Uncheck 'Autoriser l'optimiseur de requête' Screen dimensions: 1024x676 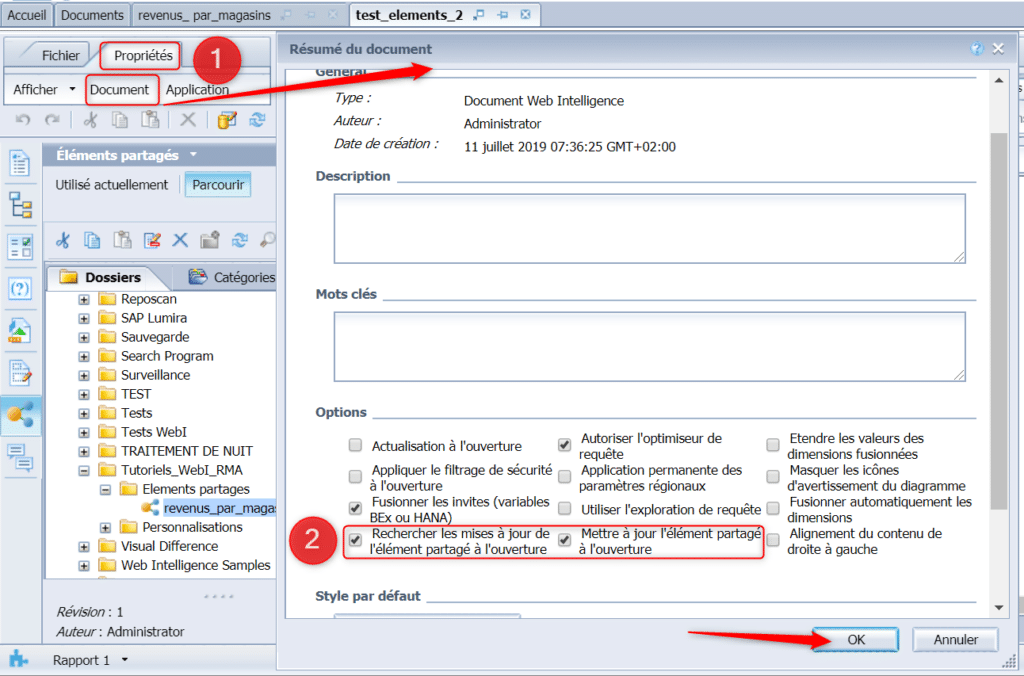pos(565,445)
